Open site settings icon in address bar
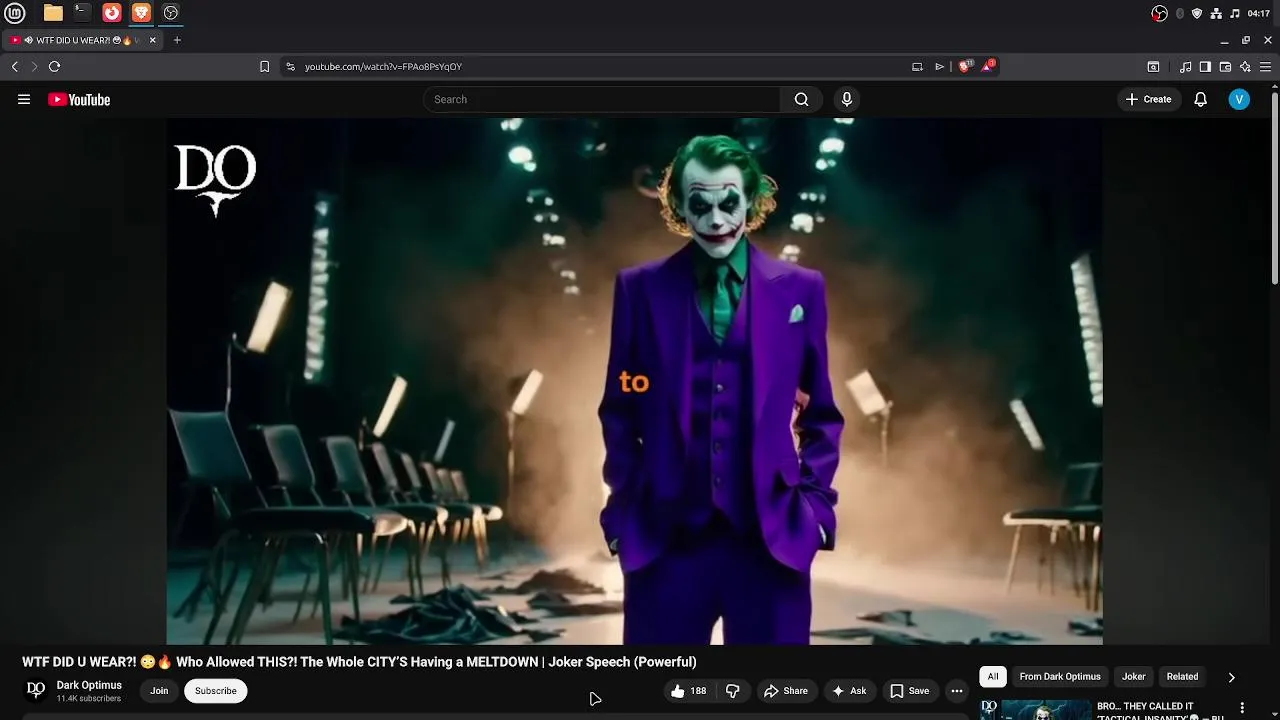The width and height of the screenshot is (1280, 720). tap(290, 66)
